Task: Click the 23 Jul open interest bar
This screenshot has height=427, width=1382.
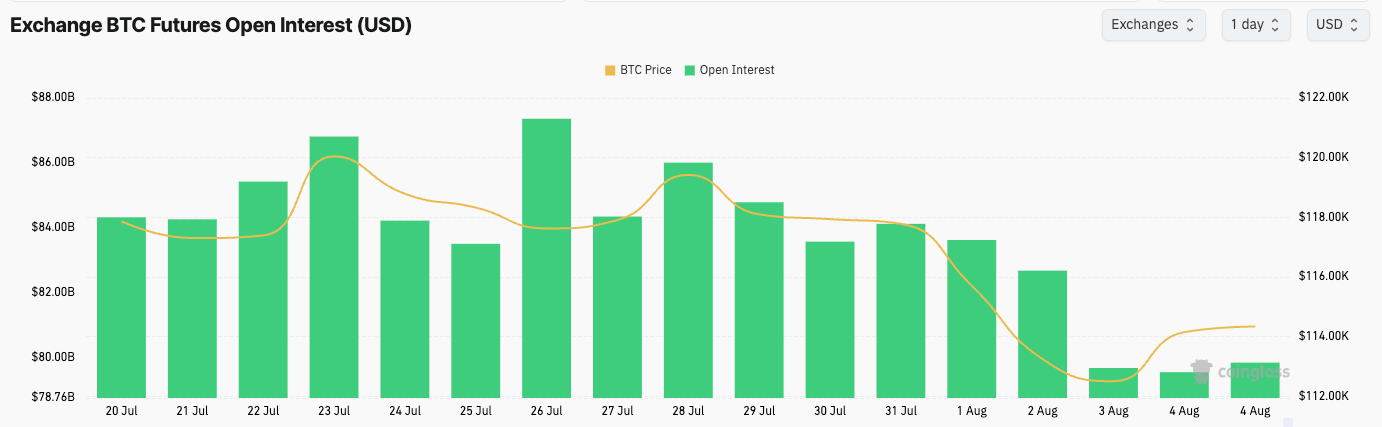Action: coord(334,267)
